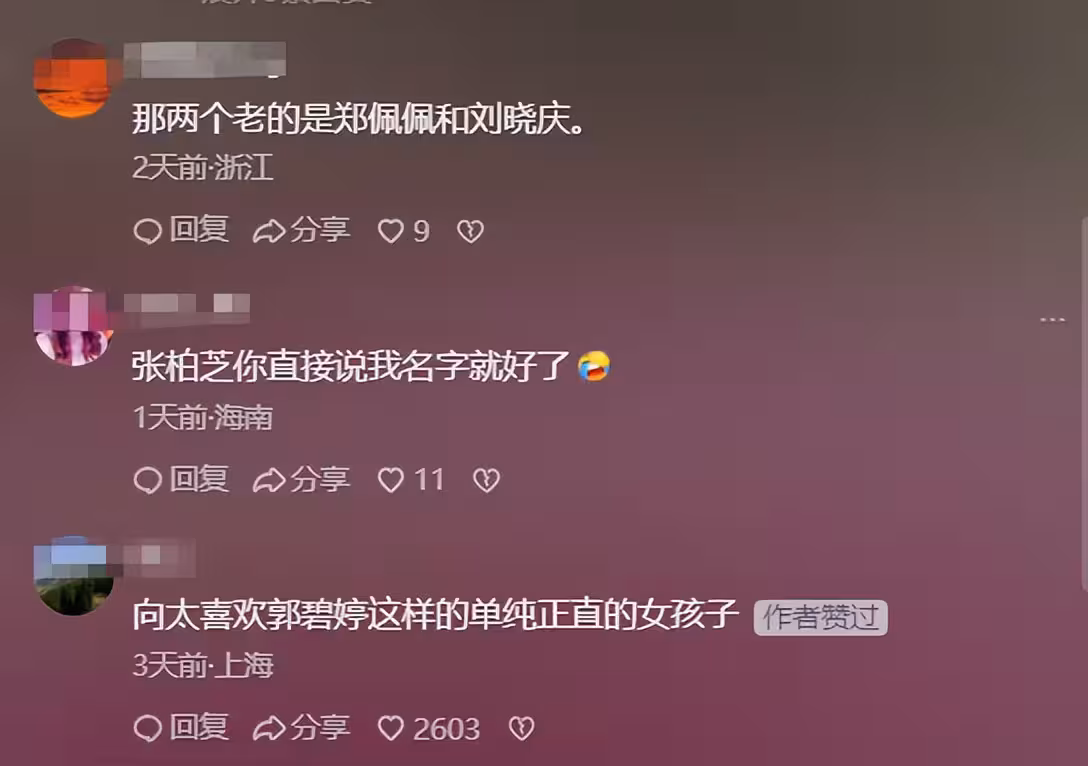This screenshot has width=1088, height=766.
Task: Open the pink-haired avatar profile
Action: coord(74,326)
